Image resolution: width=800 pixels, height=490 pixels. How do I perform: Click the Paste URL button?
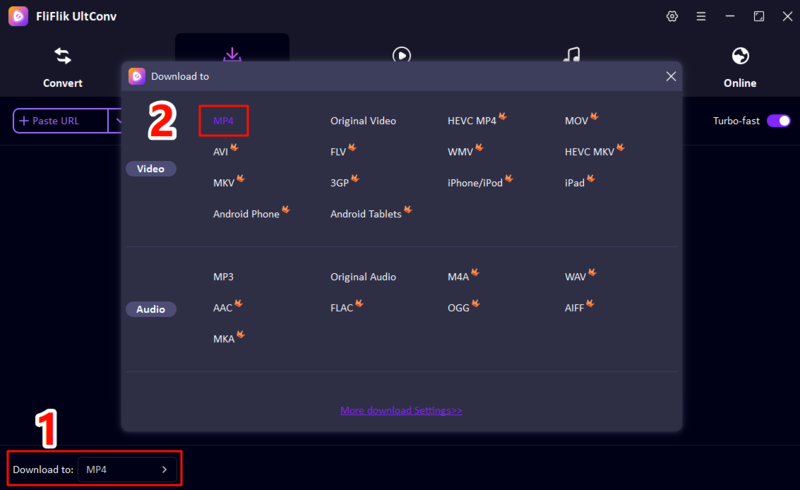(x=60, y=121)
